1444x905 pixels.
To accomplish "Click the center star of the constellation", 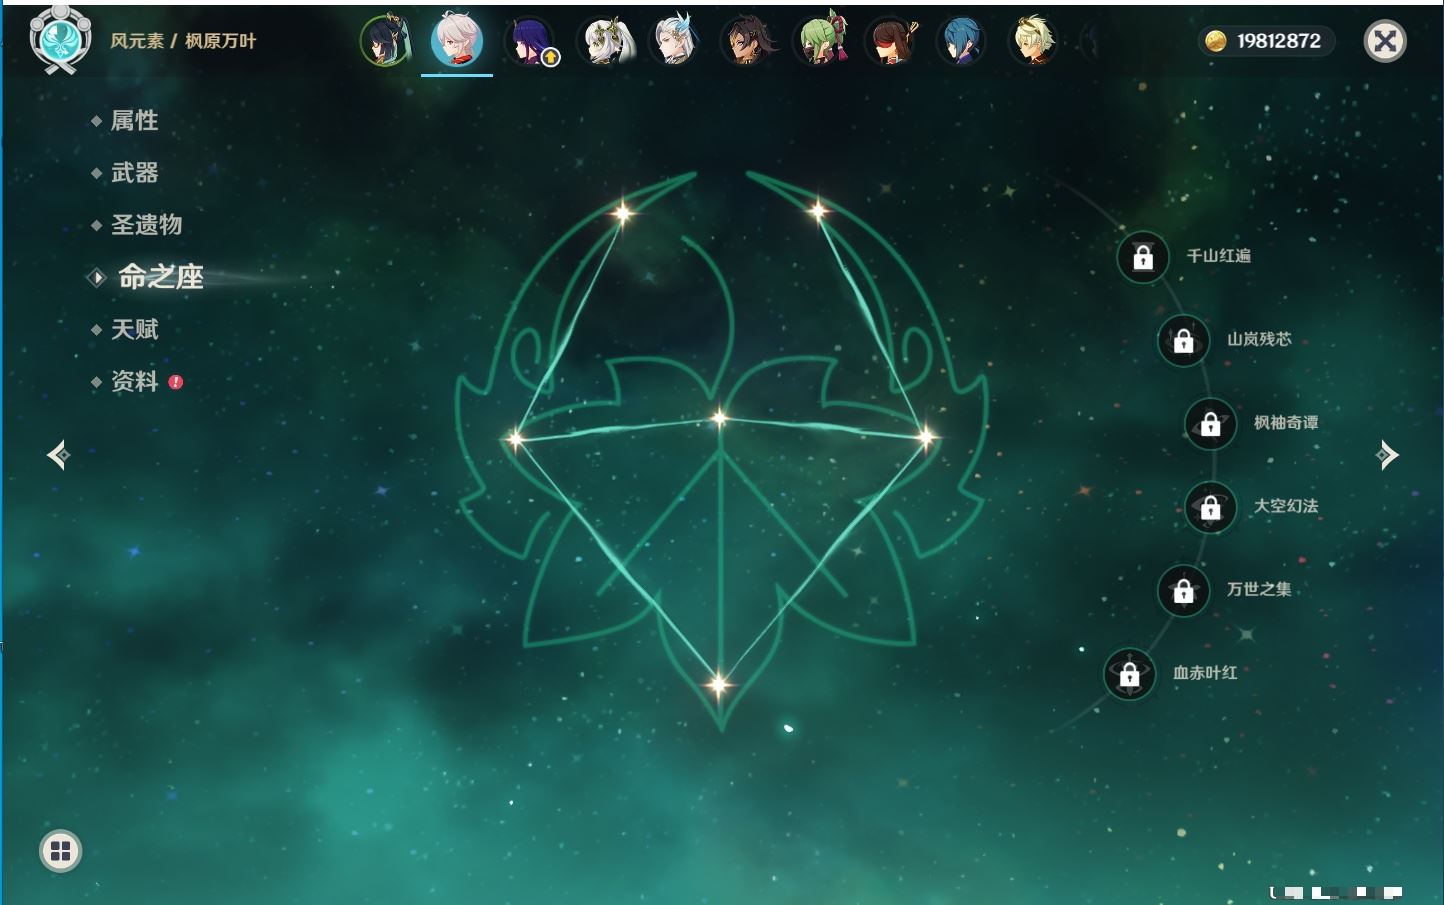I will point(720,418).
